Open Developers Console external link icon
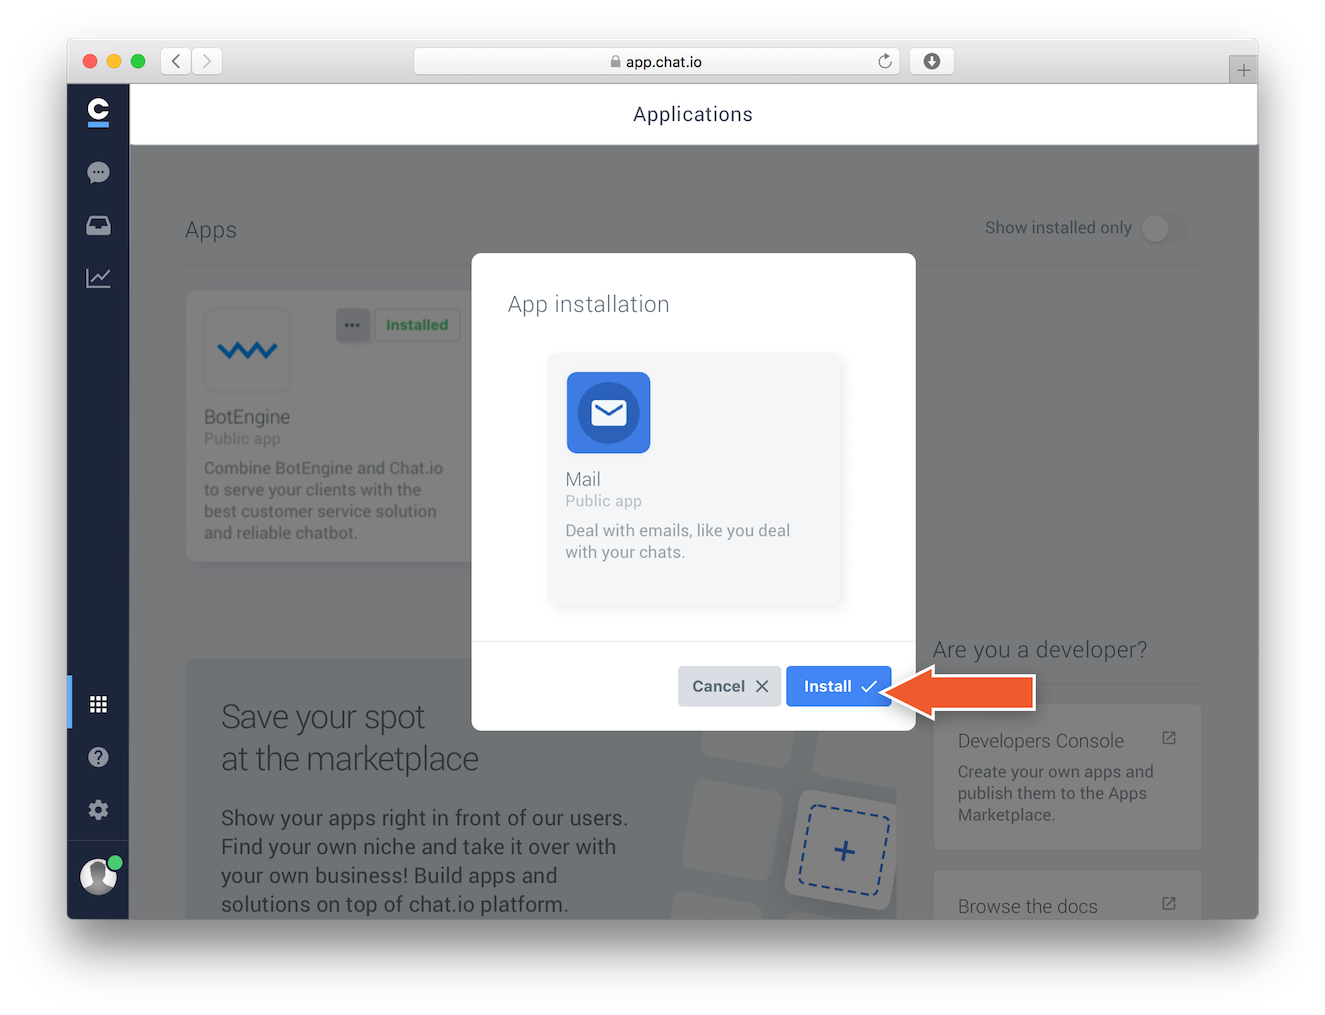Image resolution: width=1325 pixels, height=1015 pixels. click(x=1169, y=738)
